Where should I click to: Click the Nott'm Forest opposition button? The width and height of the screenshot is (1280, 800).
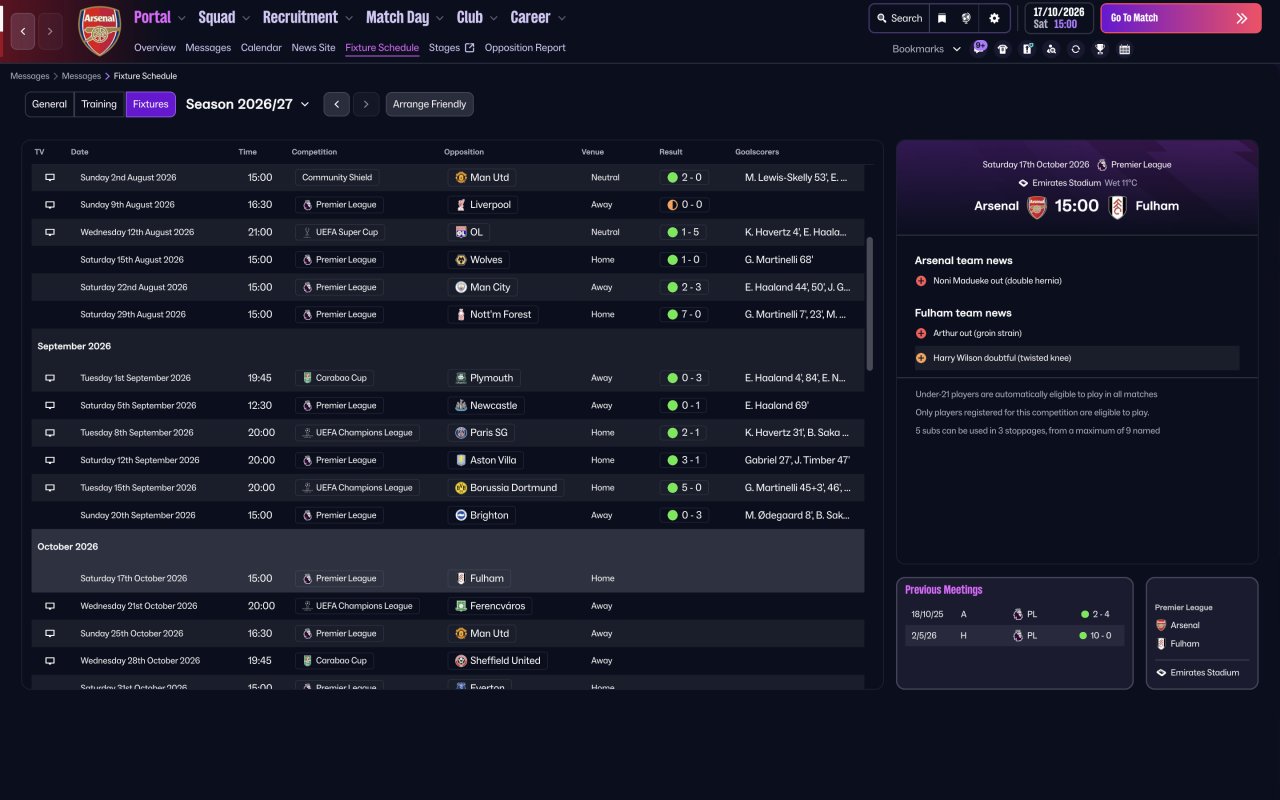tap(494, 314)
